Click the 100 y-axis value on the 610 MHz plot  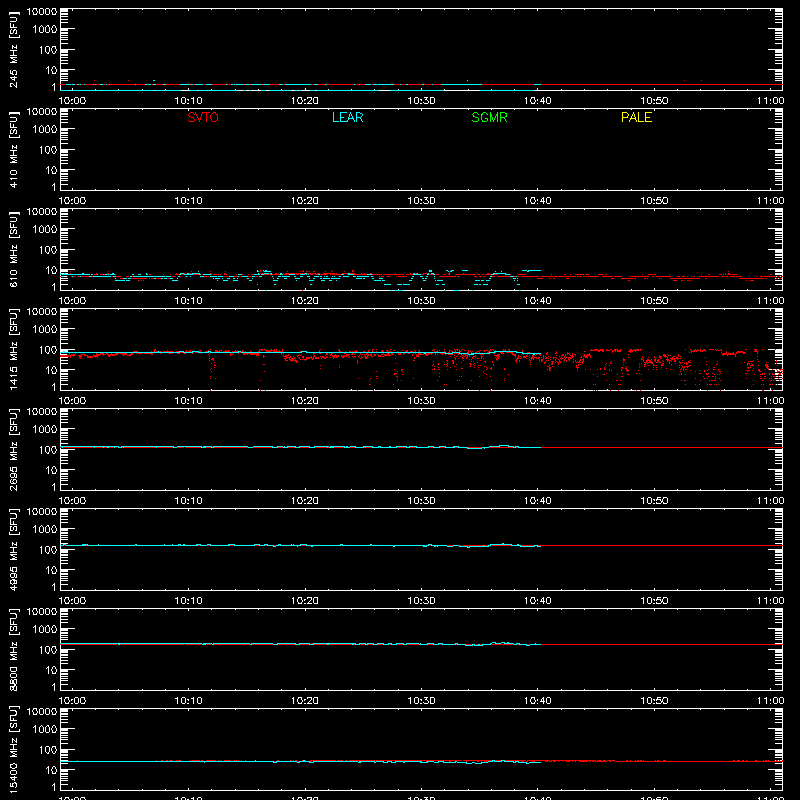pyautogui.click(x=48, y=250)
